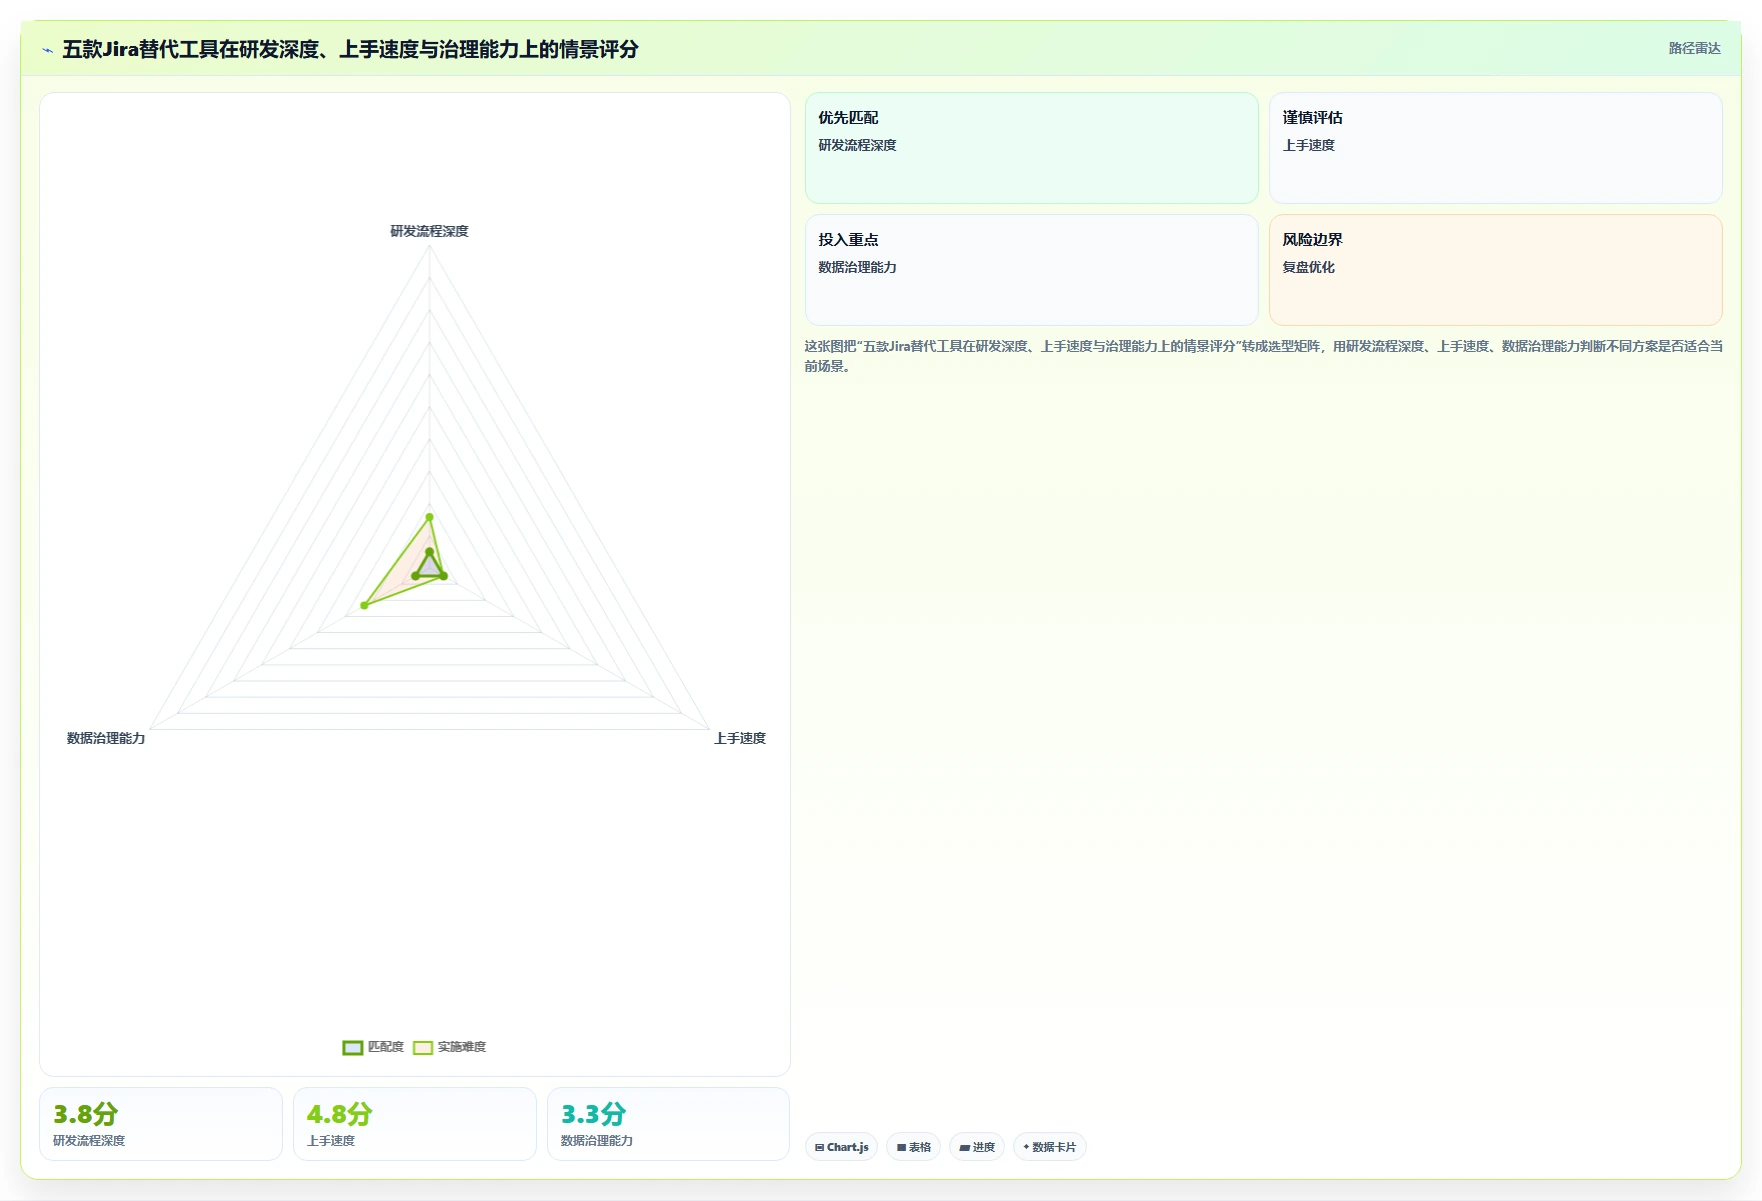Click the 研发流程深度 radar axis label
The height and width of the screenshot is (1201, 1762).
(429, 231)
